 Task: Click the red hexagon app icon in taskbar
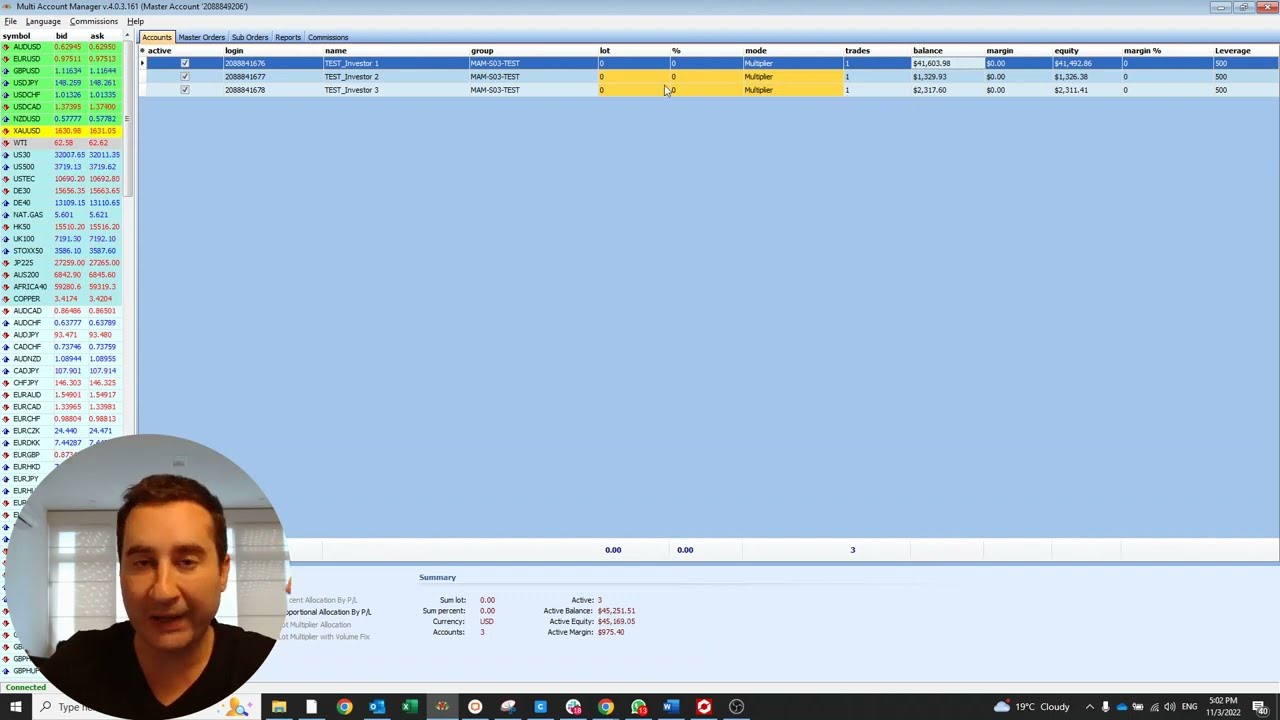(x=704, y=707)
